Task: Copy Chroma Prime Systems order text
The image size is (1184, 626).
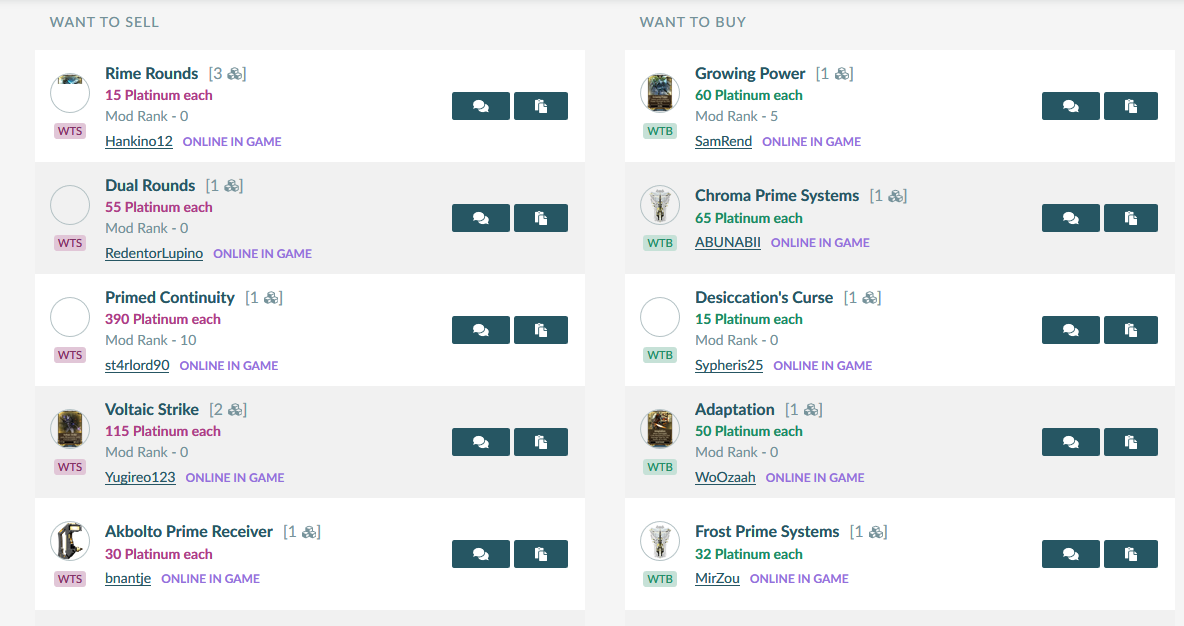Action: coord(1130,218)
